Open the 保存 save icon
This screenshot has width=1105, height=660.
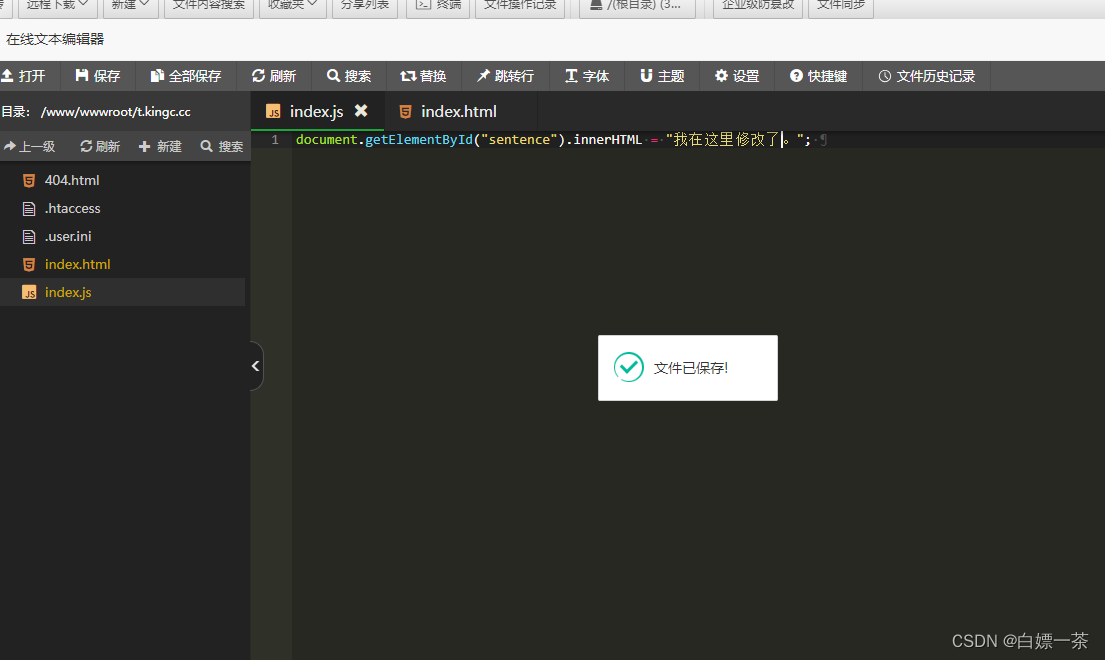pyautogui.click(x=96, y=76)
